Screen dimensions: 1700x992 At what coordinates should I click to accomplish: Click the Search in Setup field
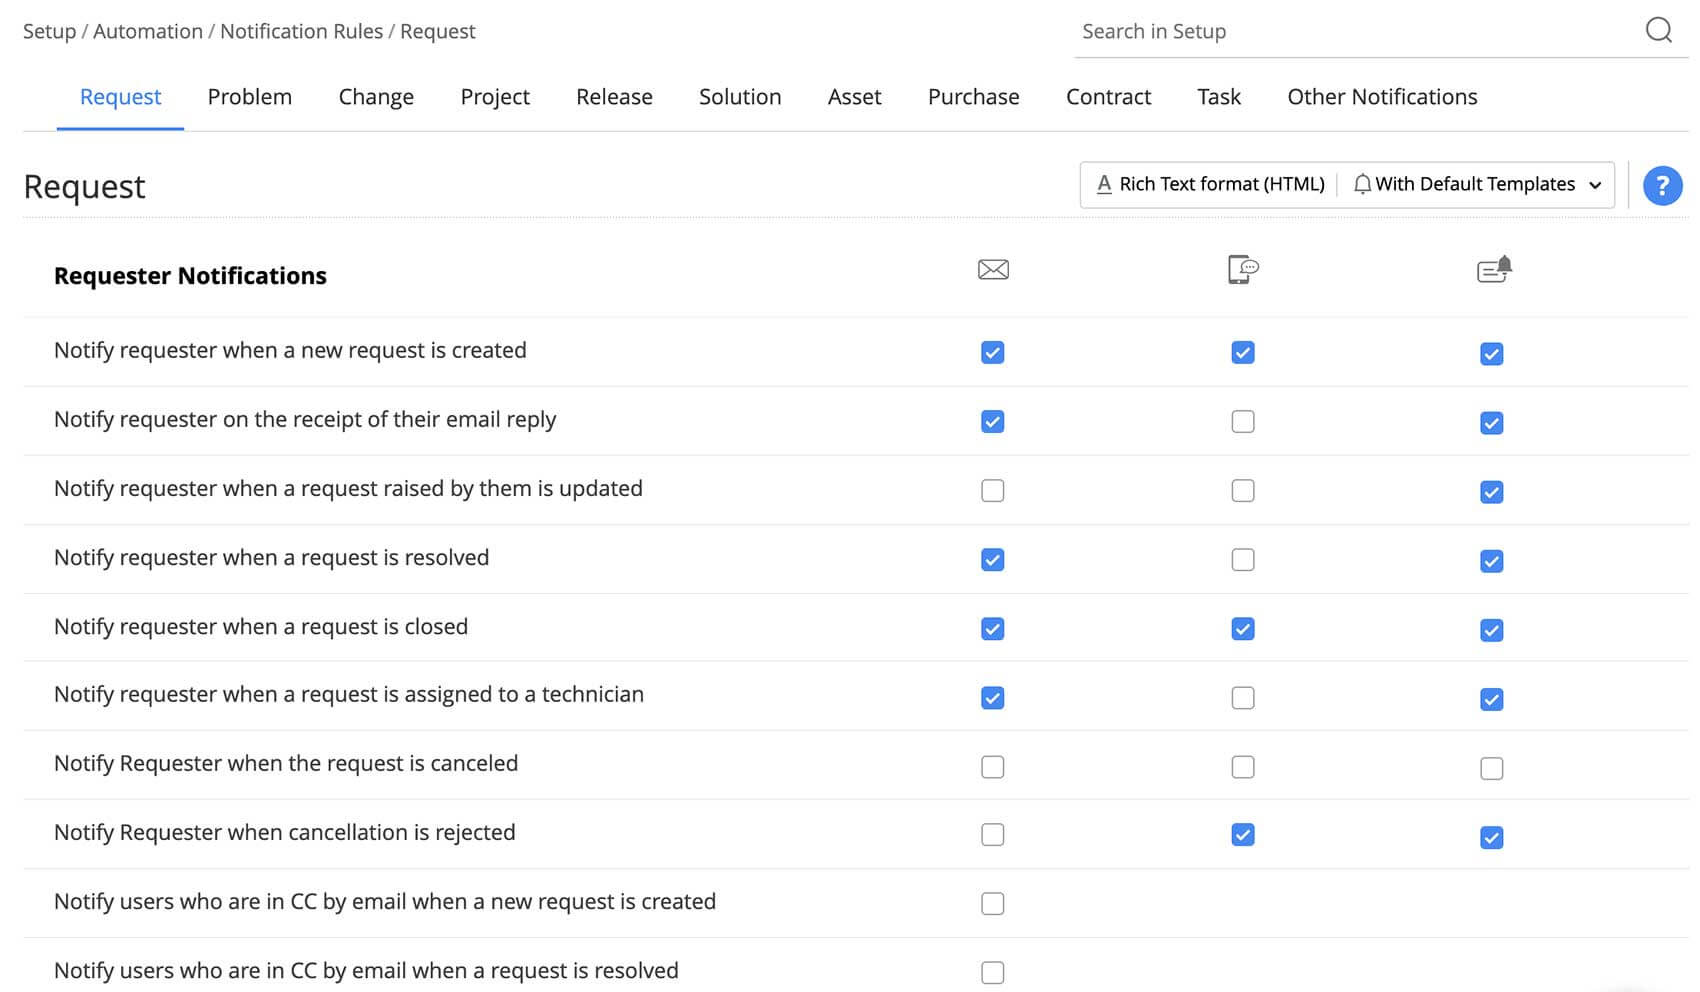(1350, 32)
